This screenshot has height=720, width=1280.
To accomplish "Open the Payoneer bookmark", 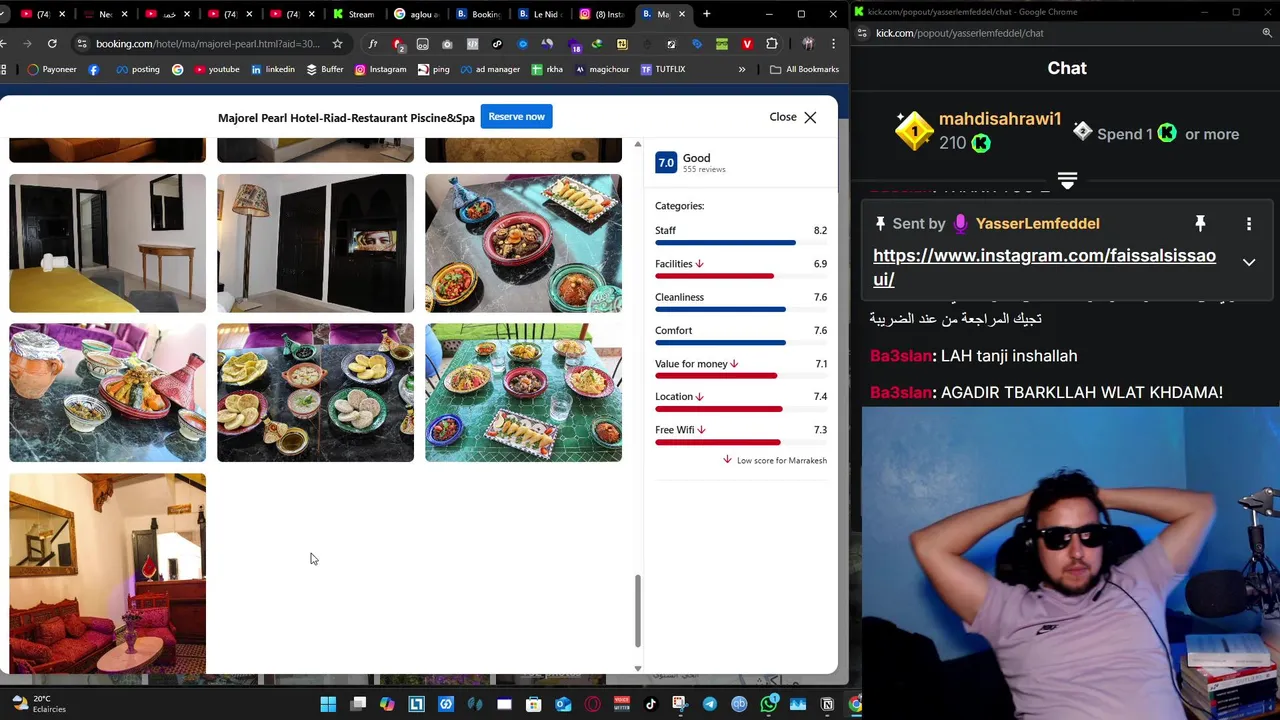I will (x=52, y=69).
